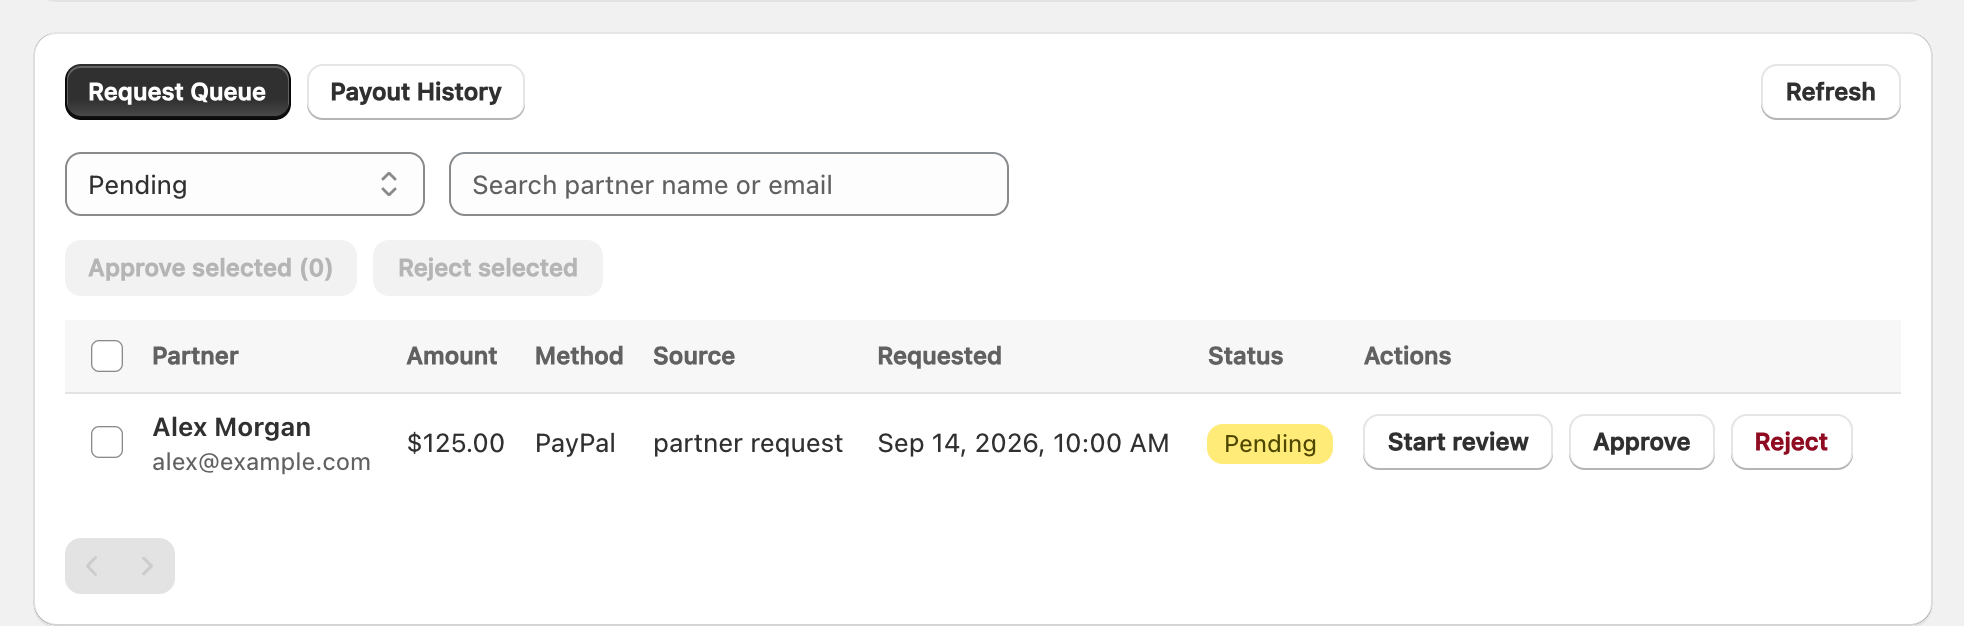Click the Sep 14, 2026, 10:00 AM date
The width and height of the screenshot is (1964, 626).
(1023, 443)
